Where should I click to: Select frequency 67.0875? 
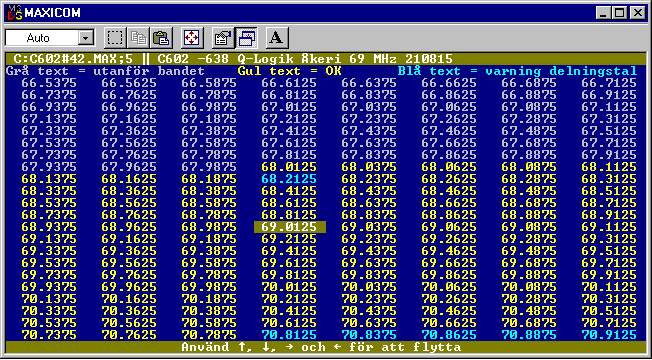(529, 107)
